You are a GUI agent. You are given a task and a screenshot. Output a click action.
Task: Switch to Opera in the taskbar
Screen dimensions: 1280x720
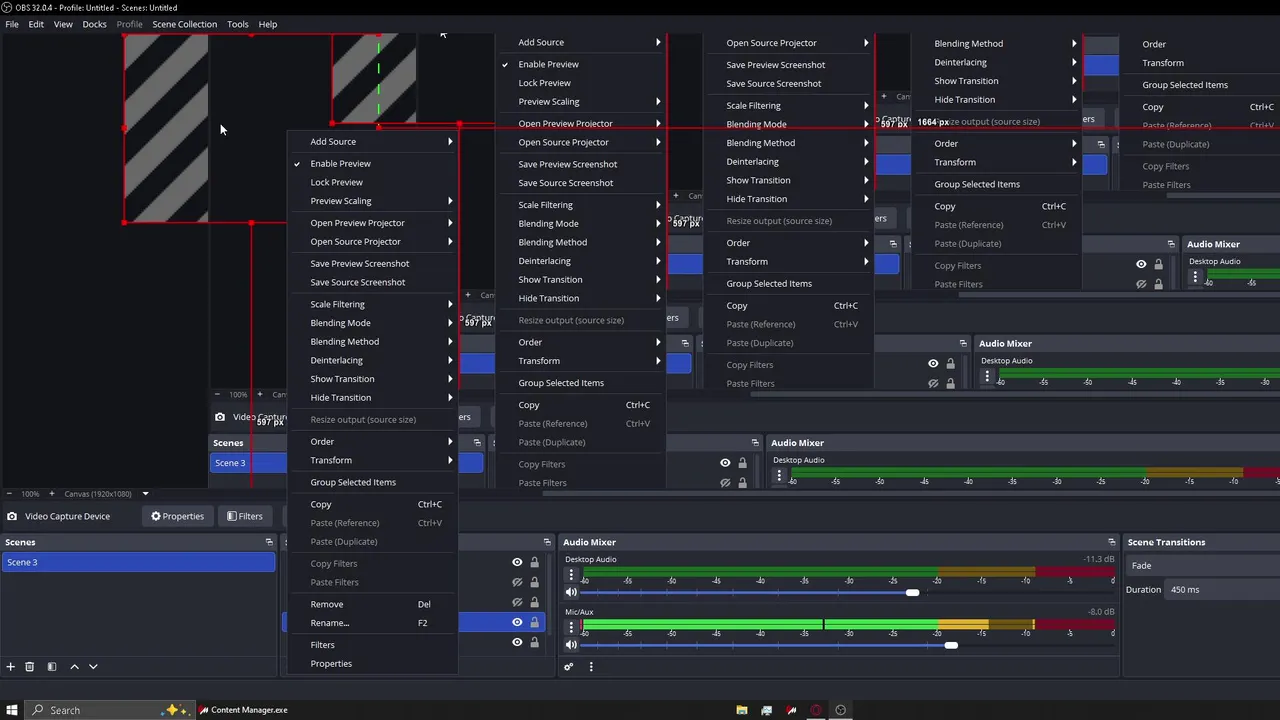816,710
